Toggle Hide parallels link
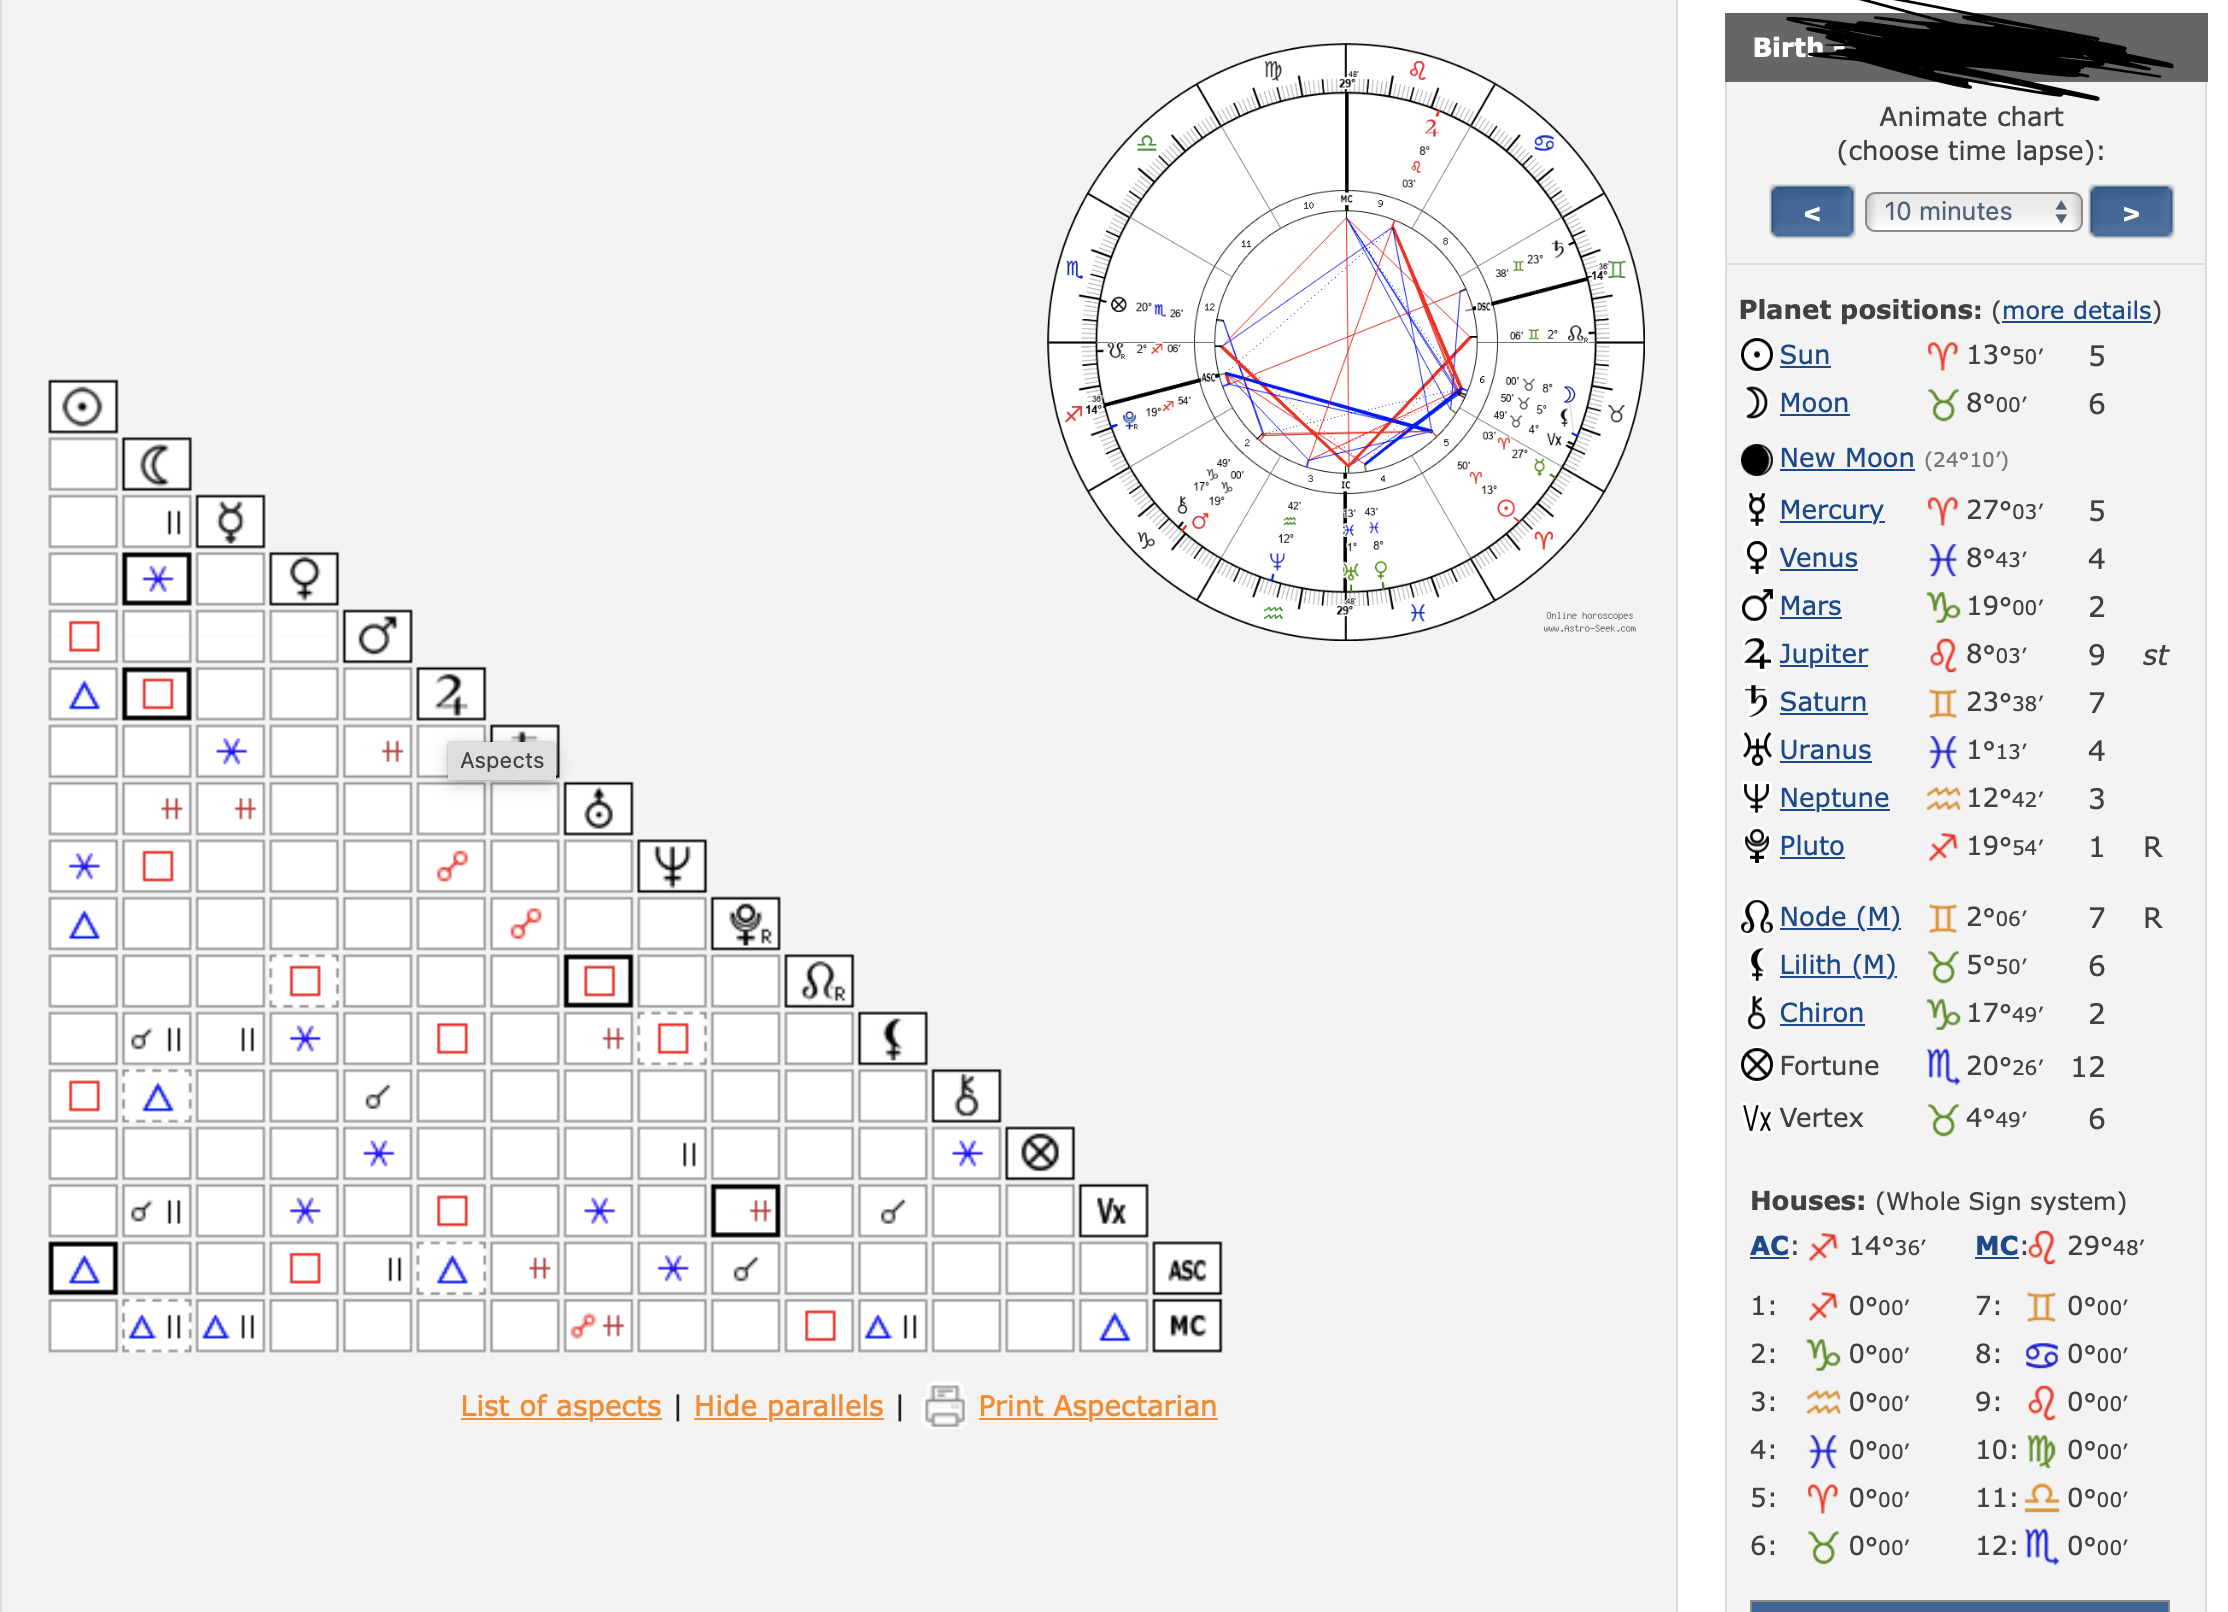Viewport: 2228px width, 1612px height. [788, 1406]
